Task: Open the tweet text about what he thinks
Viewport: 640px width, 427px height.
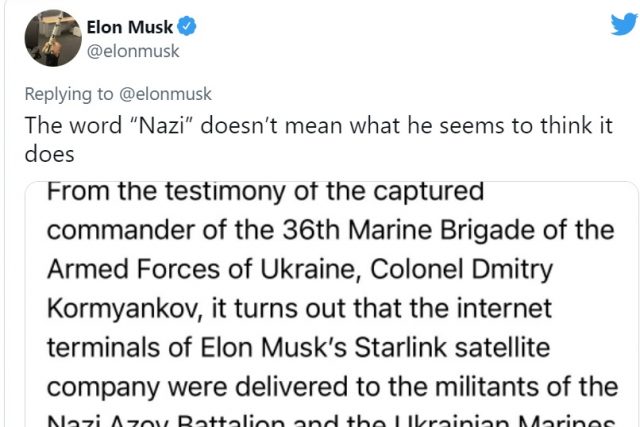Action: pyautogui.click(x=318, y=140)
